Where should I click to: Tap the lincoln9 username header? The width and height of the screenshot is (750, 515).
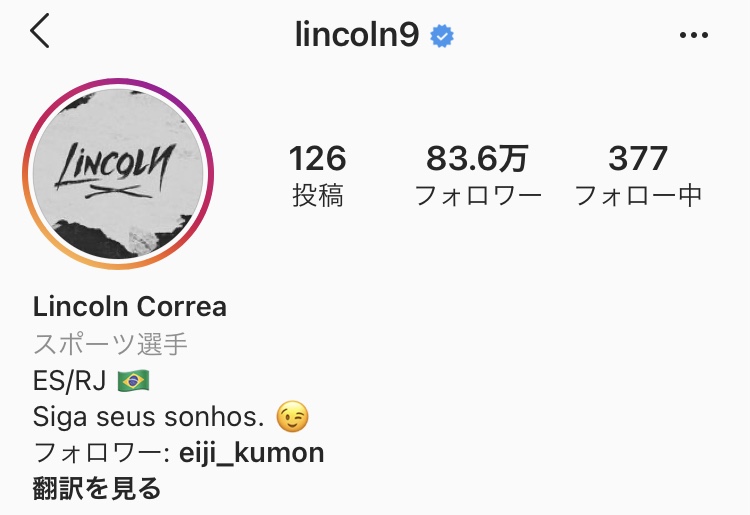tap(357, 34)
